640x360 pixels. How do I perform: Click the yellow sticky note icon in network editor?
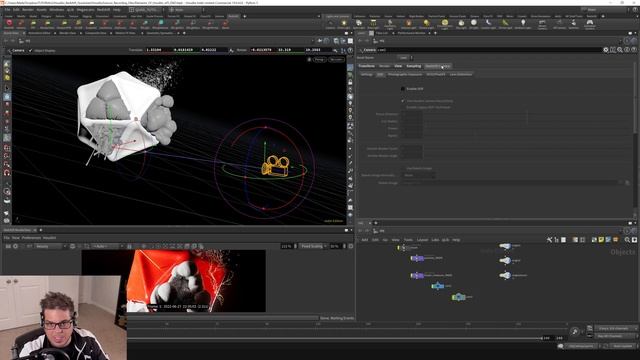tap(601, 240)
